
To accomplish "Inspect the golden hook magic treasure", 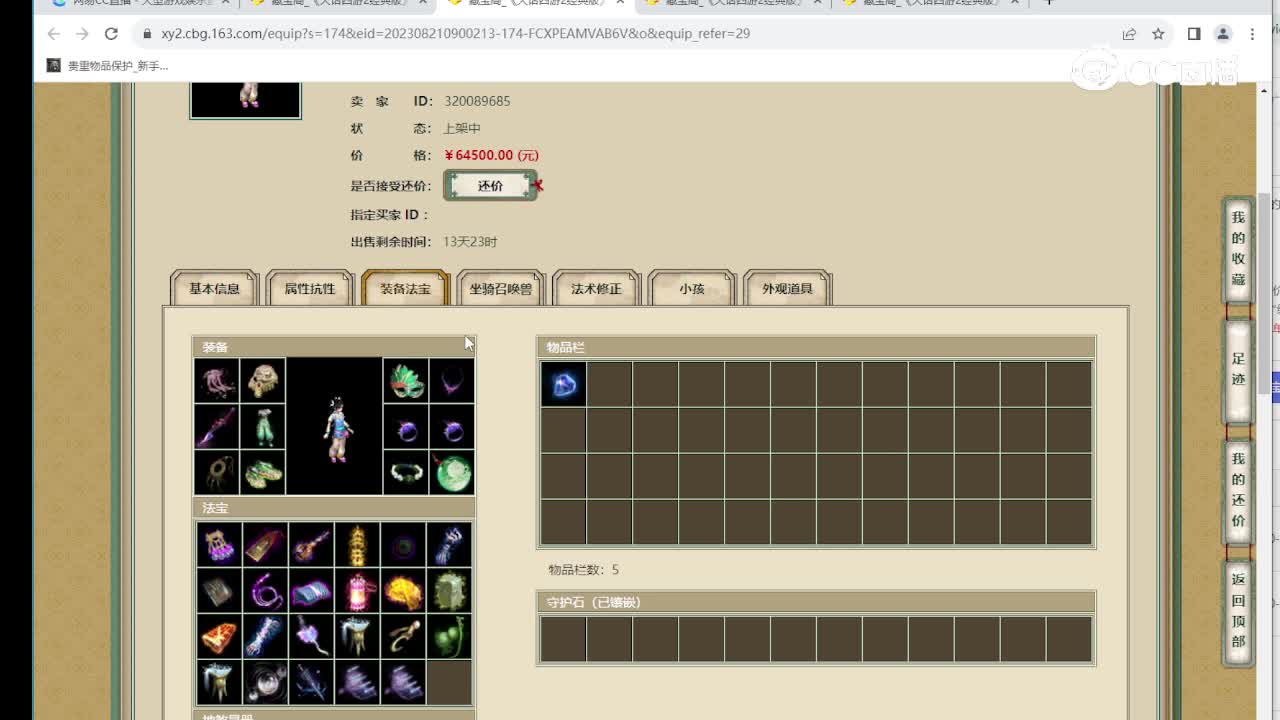I will coord(403,637).
